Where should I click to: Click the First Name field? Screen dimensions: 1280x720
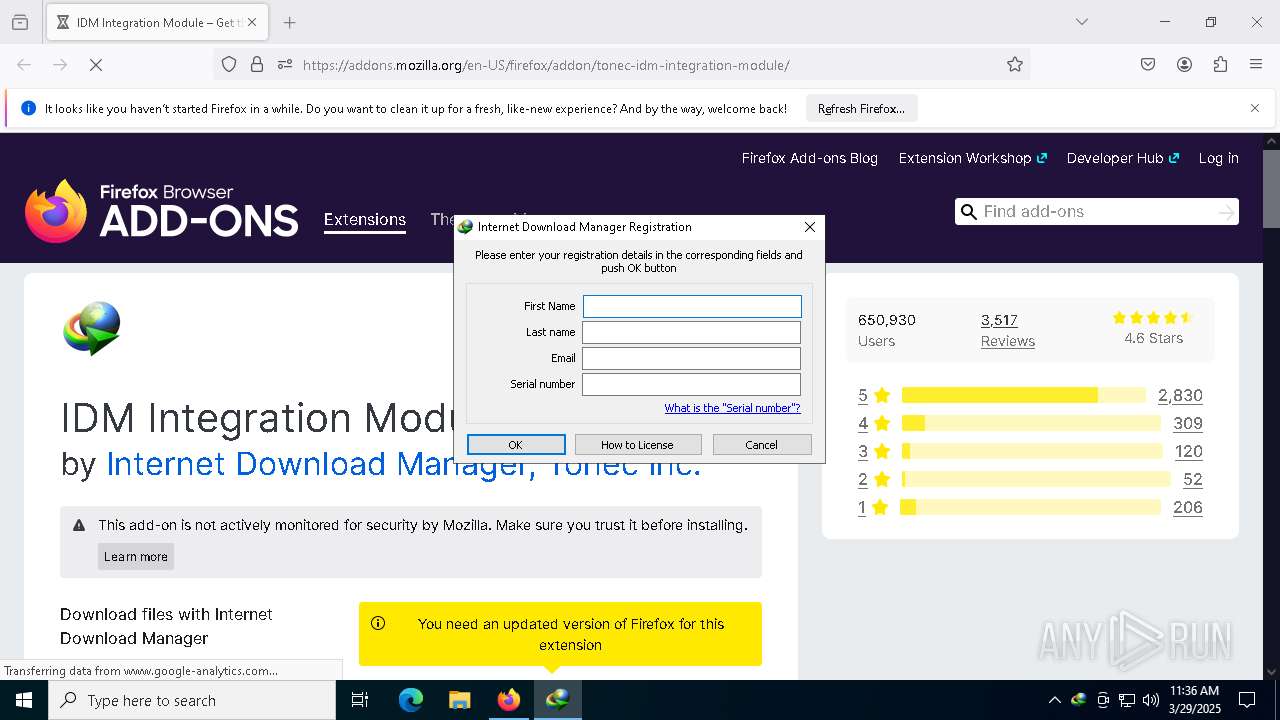coord(692,306)
